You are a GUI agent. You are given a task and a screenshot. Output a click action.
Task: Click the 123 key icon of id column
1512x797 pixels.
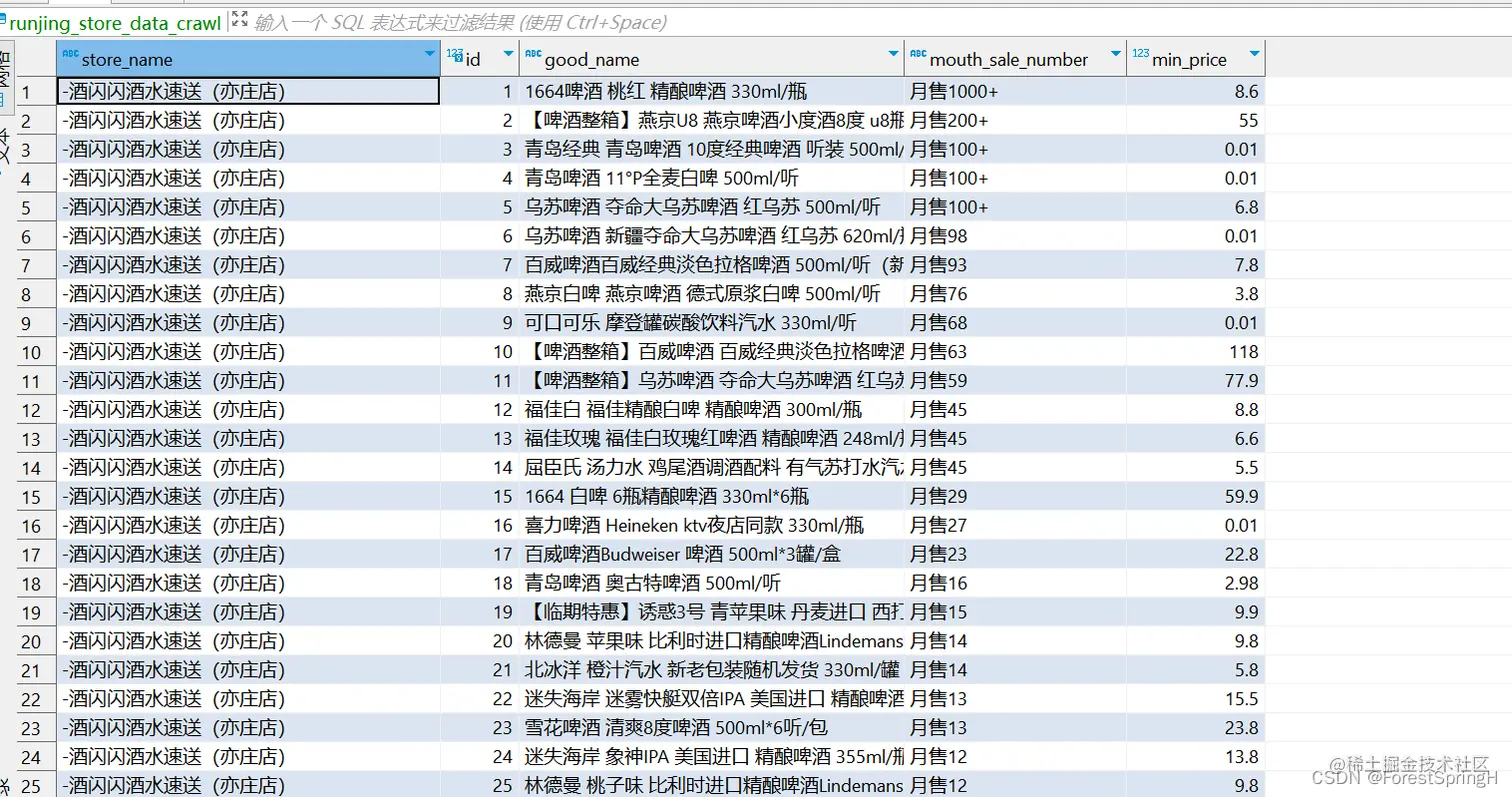455,54
